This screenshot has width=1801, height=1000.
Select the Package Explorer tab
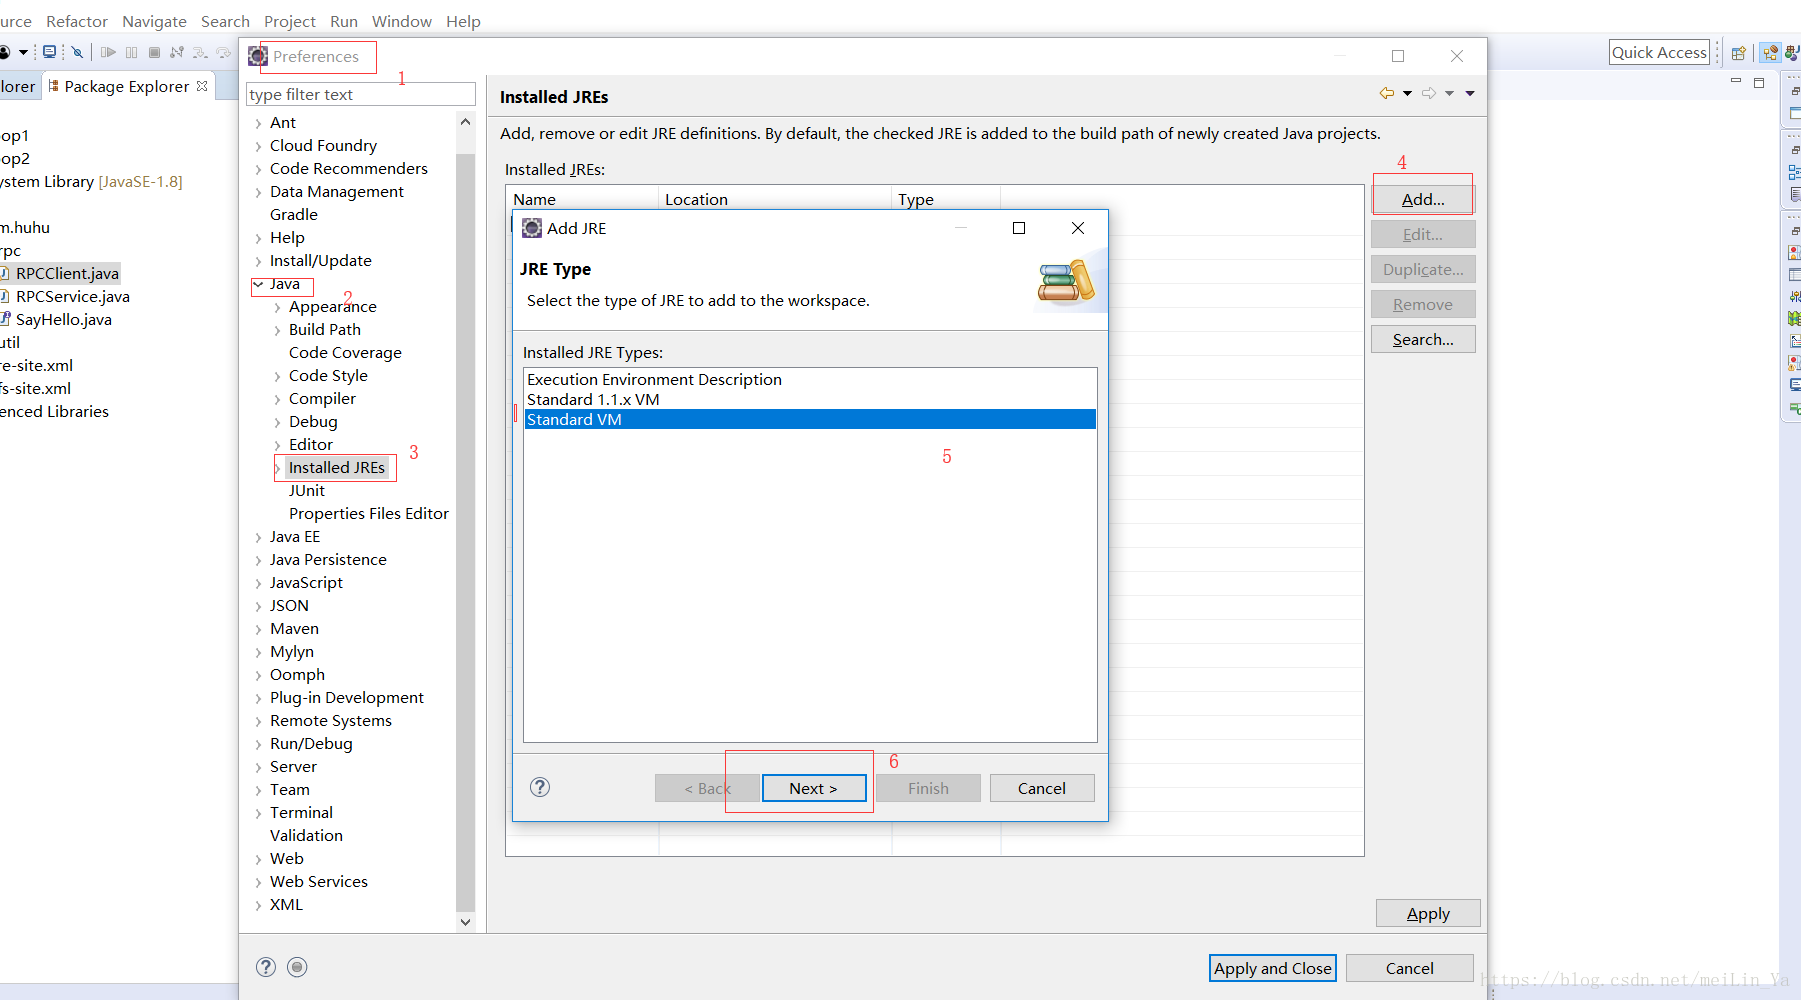[x=126, y=86]
